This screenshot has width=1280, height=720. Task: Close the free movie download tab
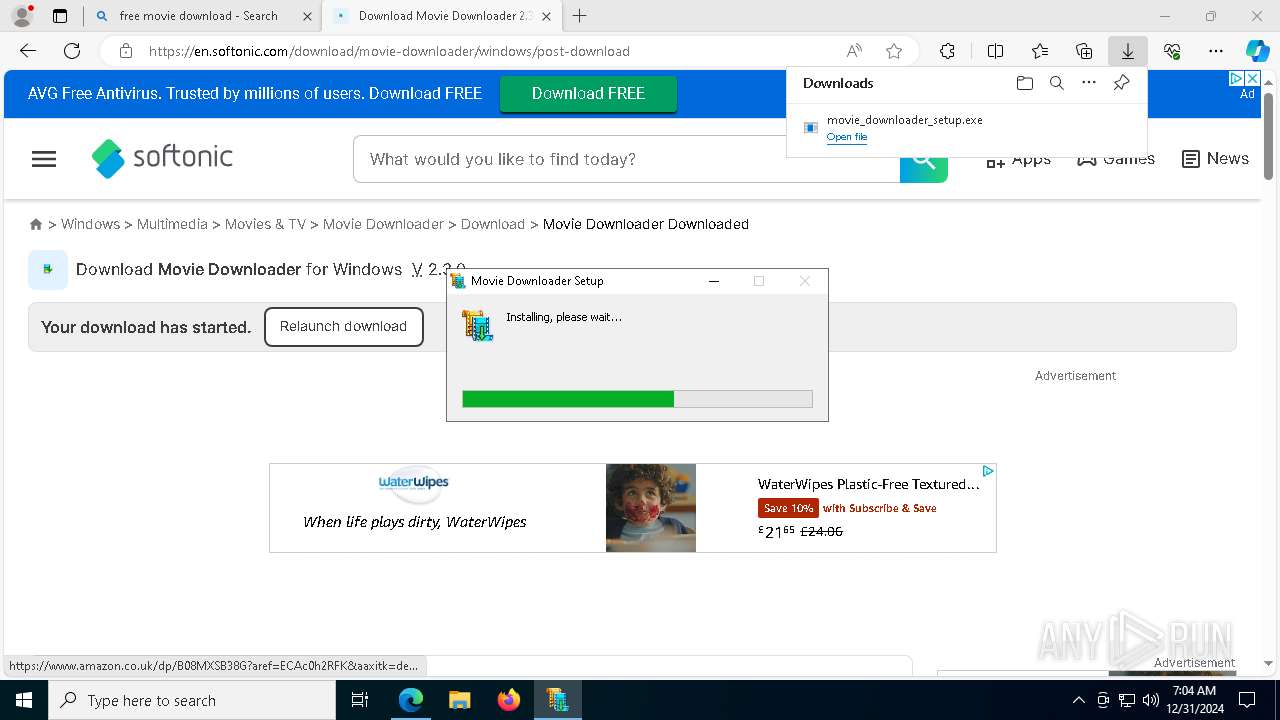coord(307,16)
